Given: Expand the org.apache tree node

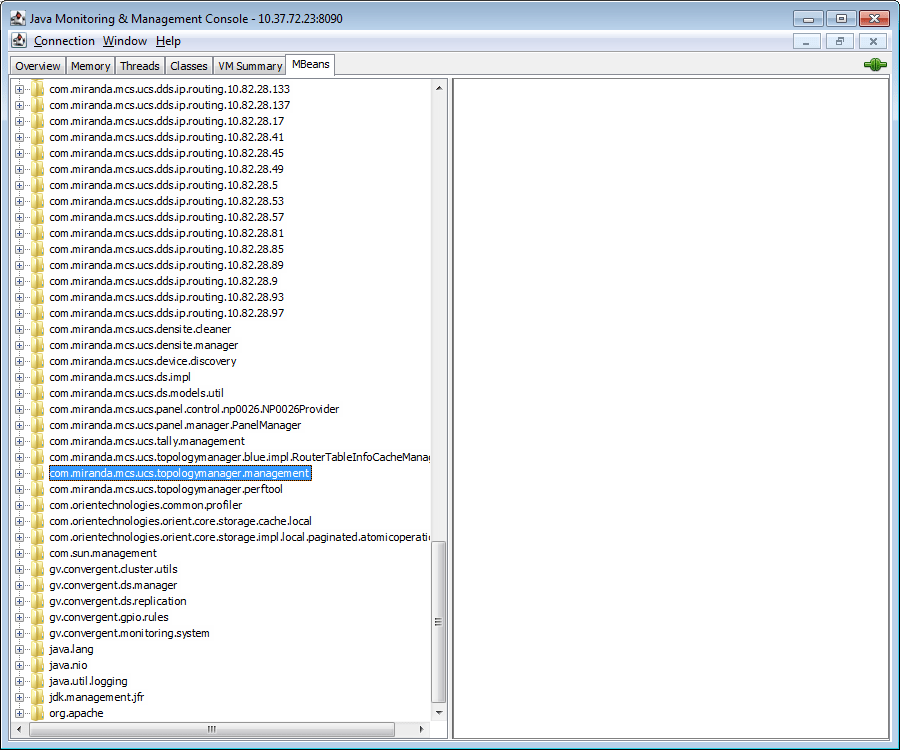Looking at the screenshot, I should [x=20, y=713].
